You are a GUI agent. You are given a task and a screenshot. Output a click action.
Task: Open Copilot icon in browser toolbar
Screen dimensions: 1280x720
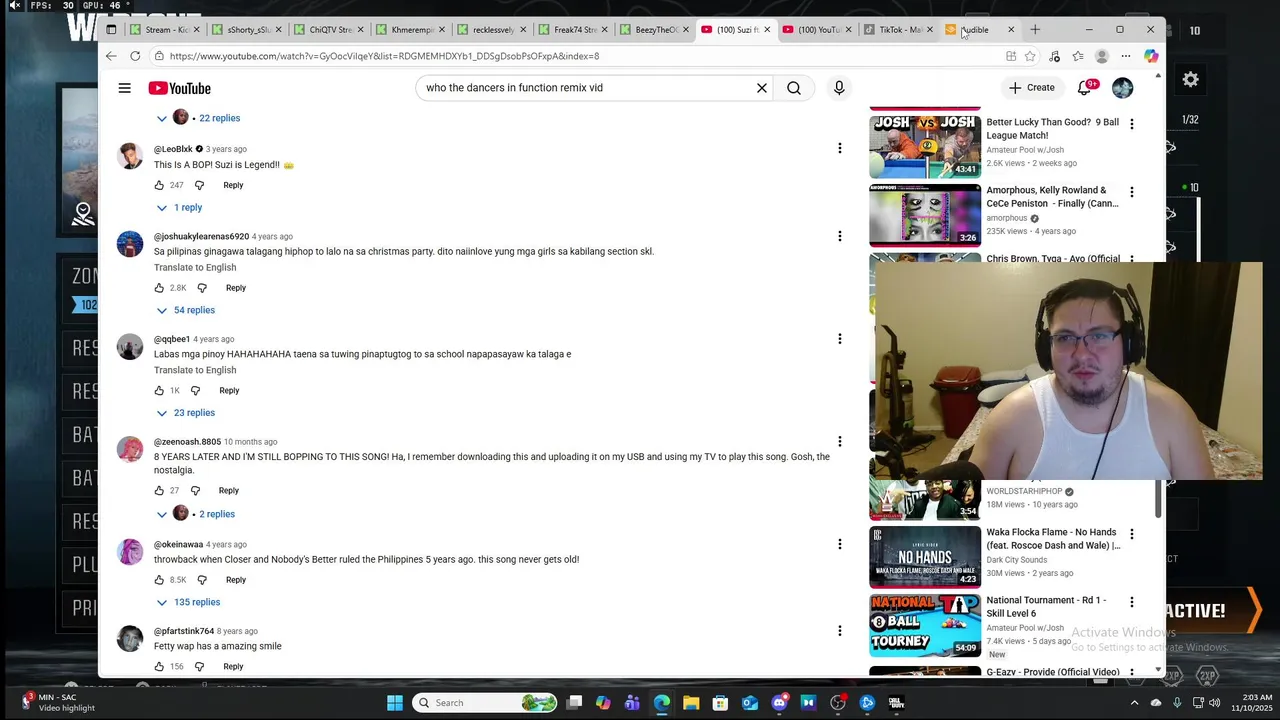click(1151, 56)
